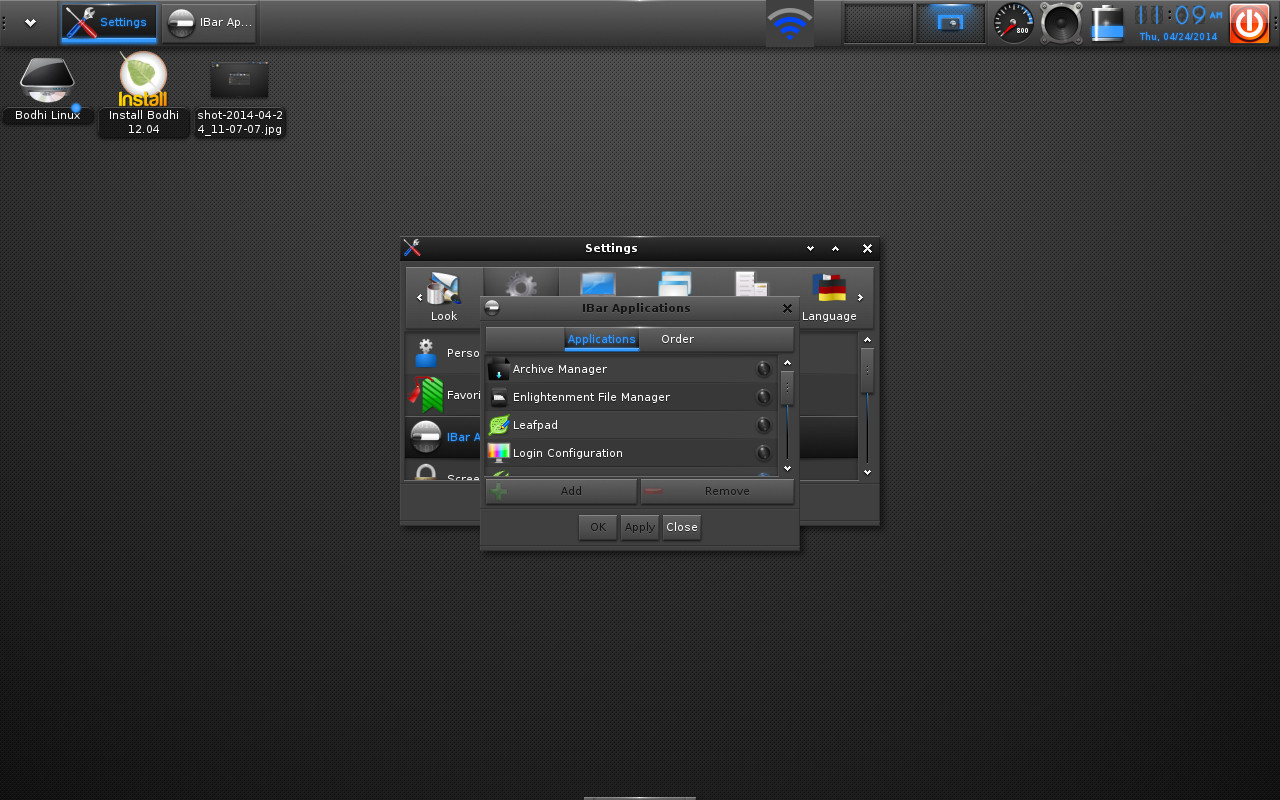The height and width of the screenshot is (800, 1280).
Task: Click the Settings list scrollbar handle
Action: click(x=867, y=370)
